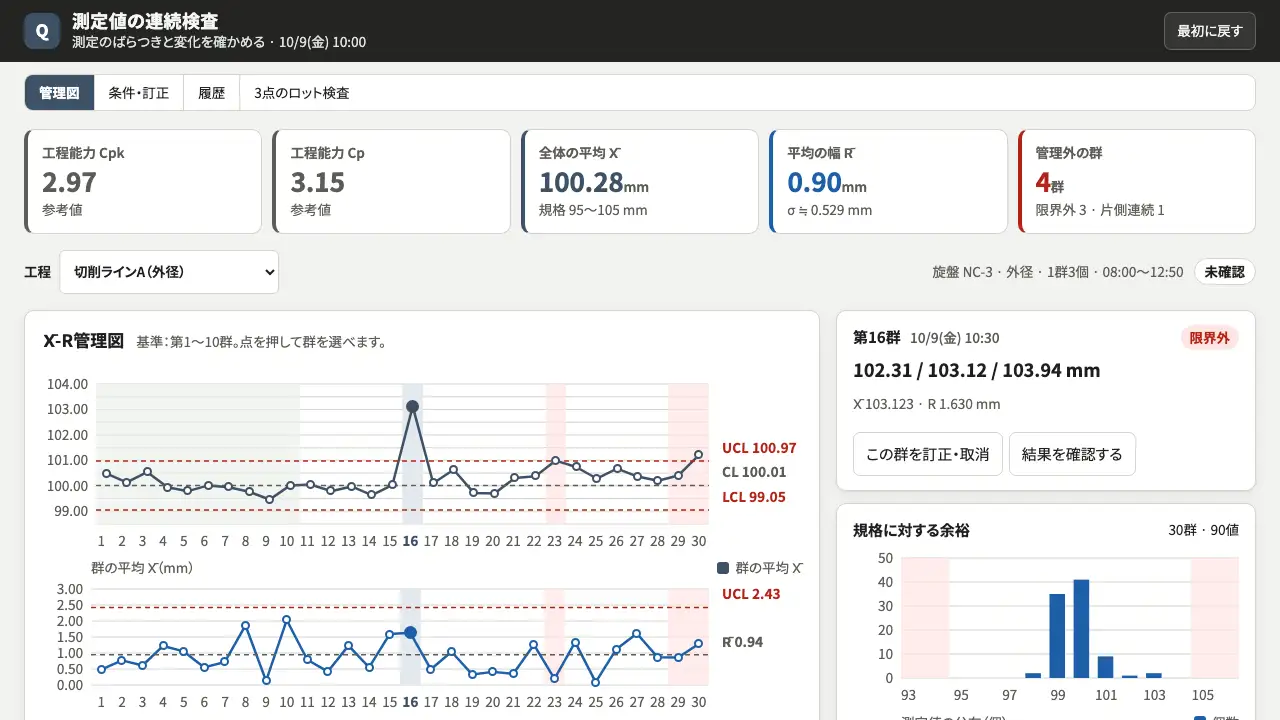This screenshot has height=720, width=1280.
Task: Click the UCL 100.97 label
Action: tap(759, 448)
